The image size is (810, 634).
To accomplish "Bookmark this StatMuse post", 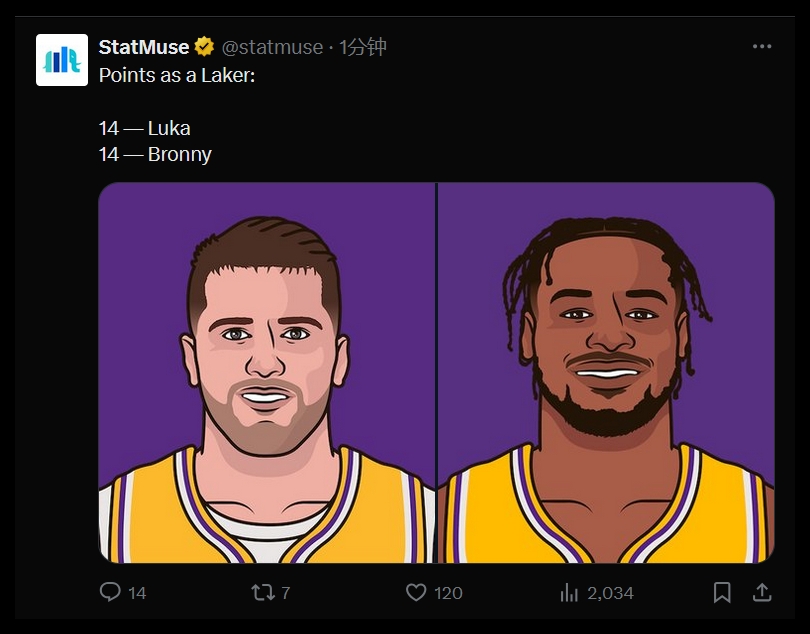I will tap(722, 592).
